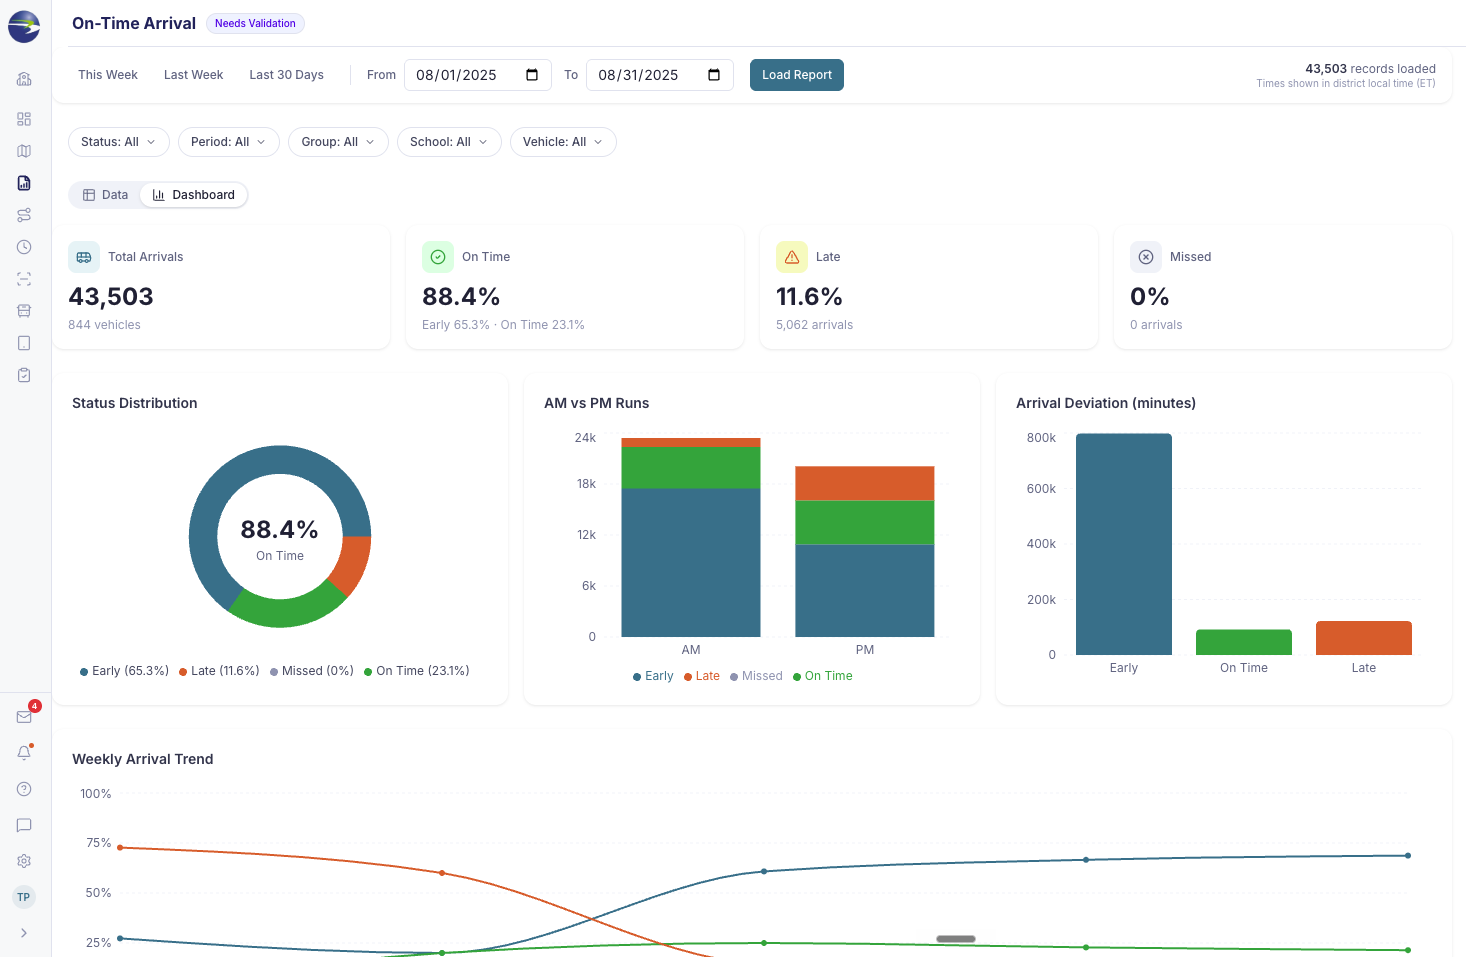Toggle the Missed series in AM vs PM legend

(x=756, y=676)
